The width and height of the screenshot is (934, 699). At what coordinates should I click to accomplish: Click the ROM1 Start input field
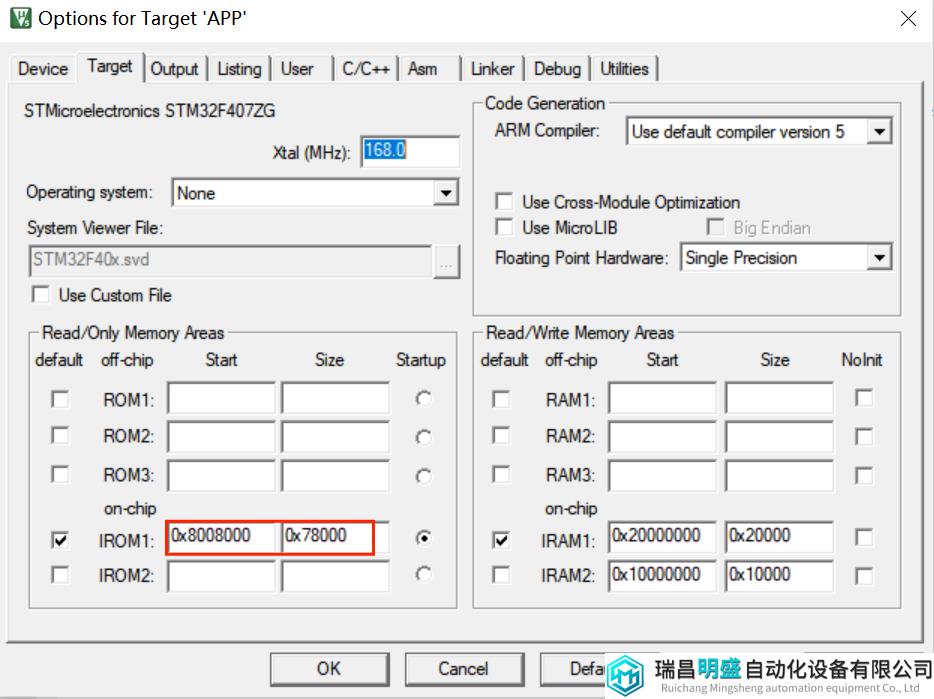222,398
